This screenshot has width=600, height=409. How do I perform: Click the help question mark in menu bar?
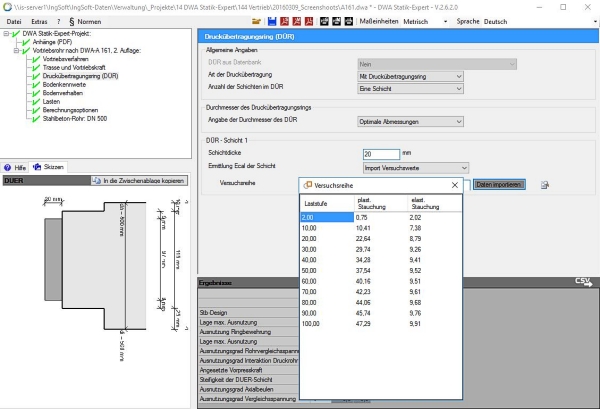[x=59, y=21]
